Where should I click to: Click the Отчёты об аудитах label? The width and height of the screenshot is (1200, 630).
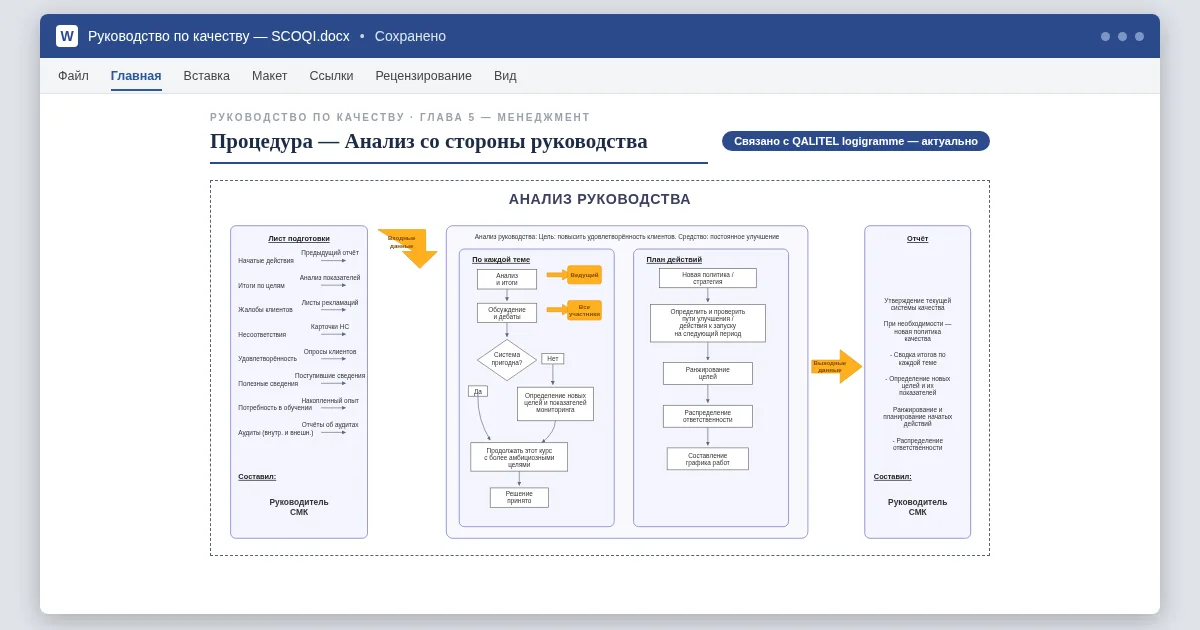coord(330,424)
